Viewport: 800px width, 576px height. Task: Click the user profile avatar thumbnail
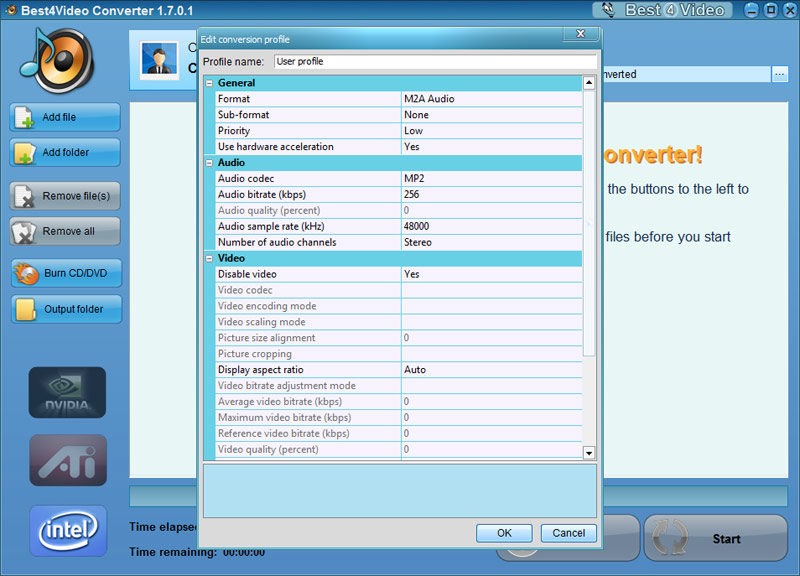coord(160,59)
